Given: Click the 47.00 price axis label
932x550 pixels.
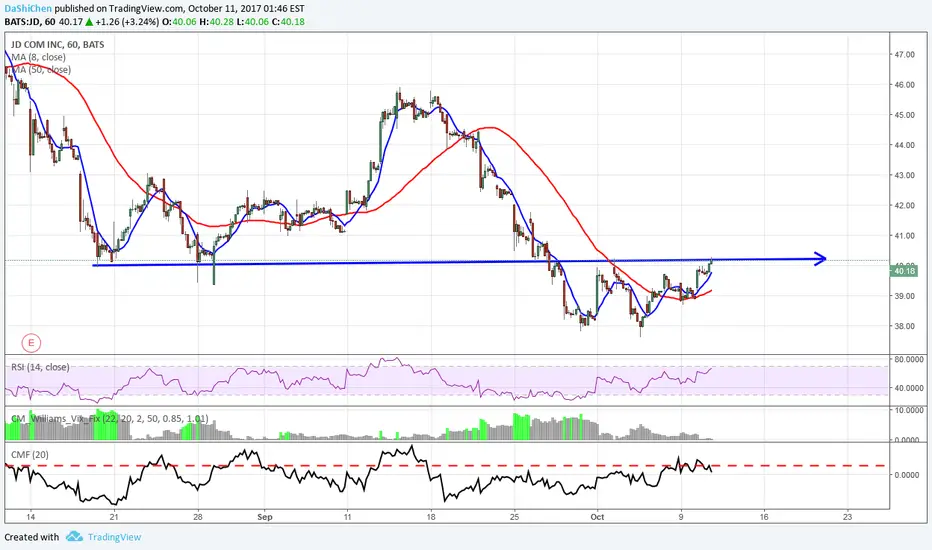Looking at the screenshot, I should tap(905, 55).
